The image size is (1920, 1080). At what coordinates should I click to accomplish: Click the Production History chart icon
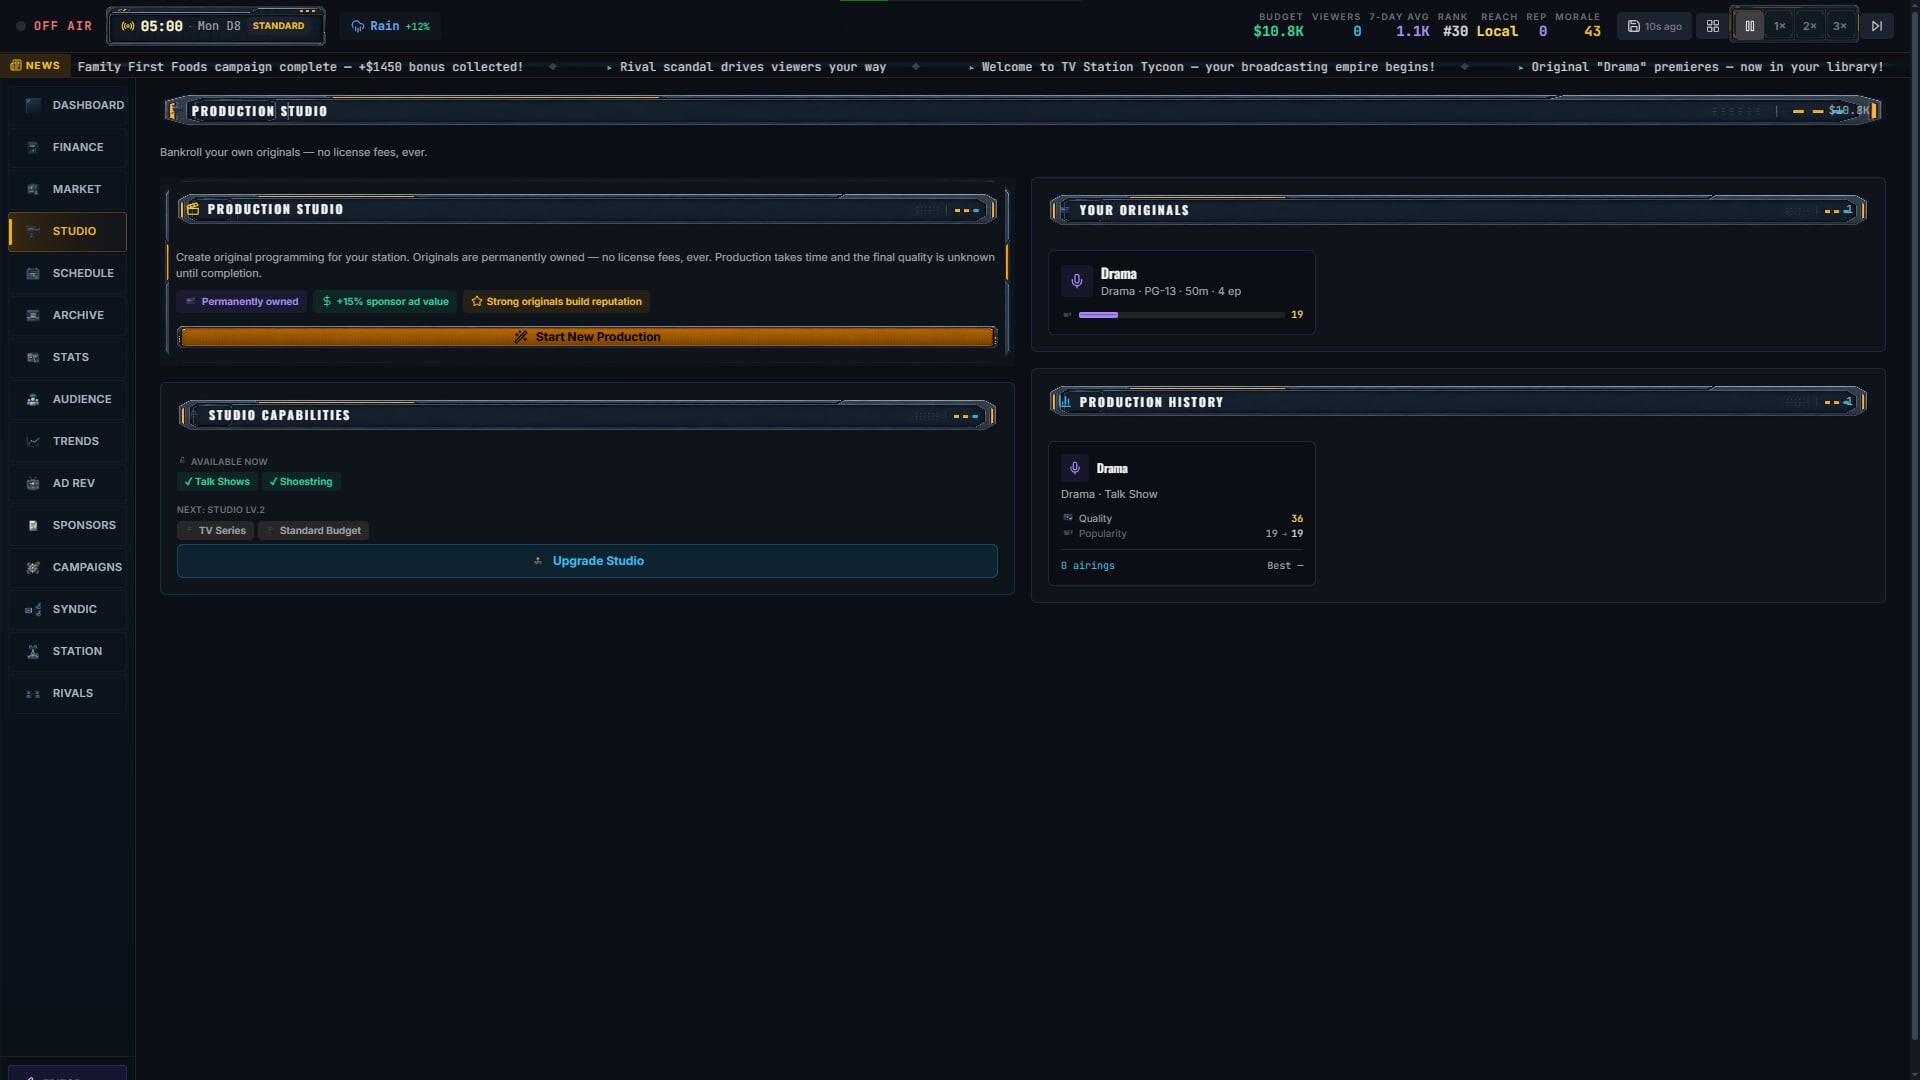[x=1065, y=402]
